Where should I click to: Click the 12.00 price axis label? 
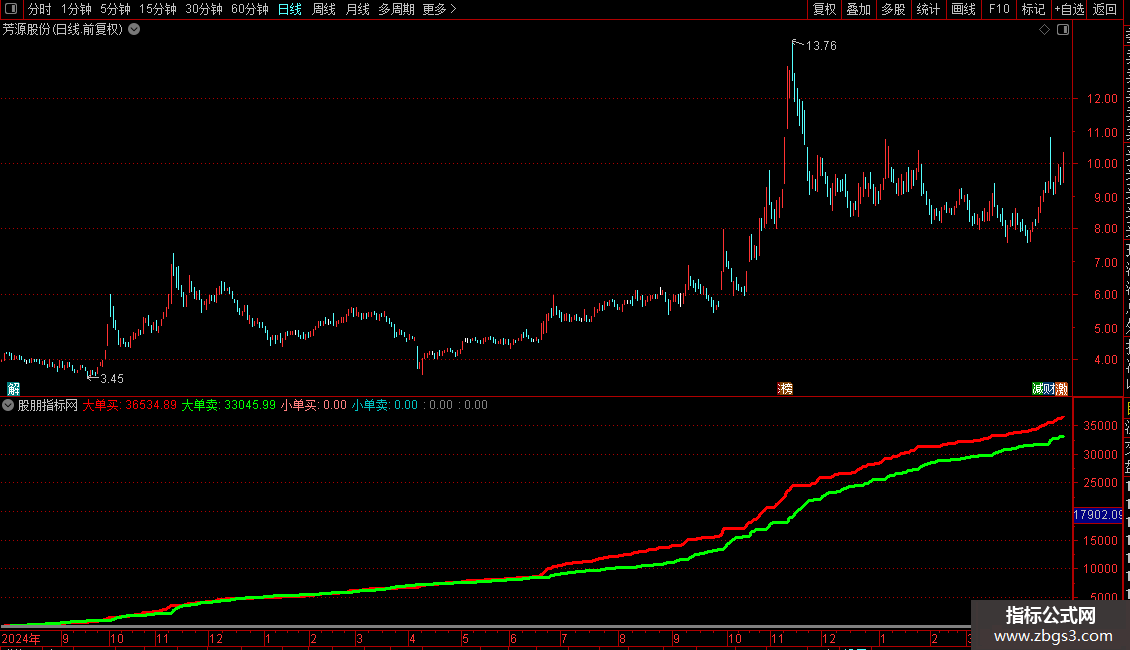tap(1102, 99)
